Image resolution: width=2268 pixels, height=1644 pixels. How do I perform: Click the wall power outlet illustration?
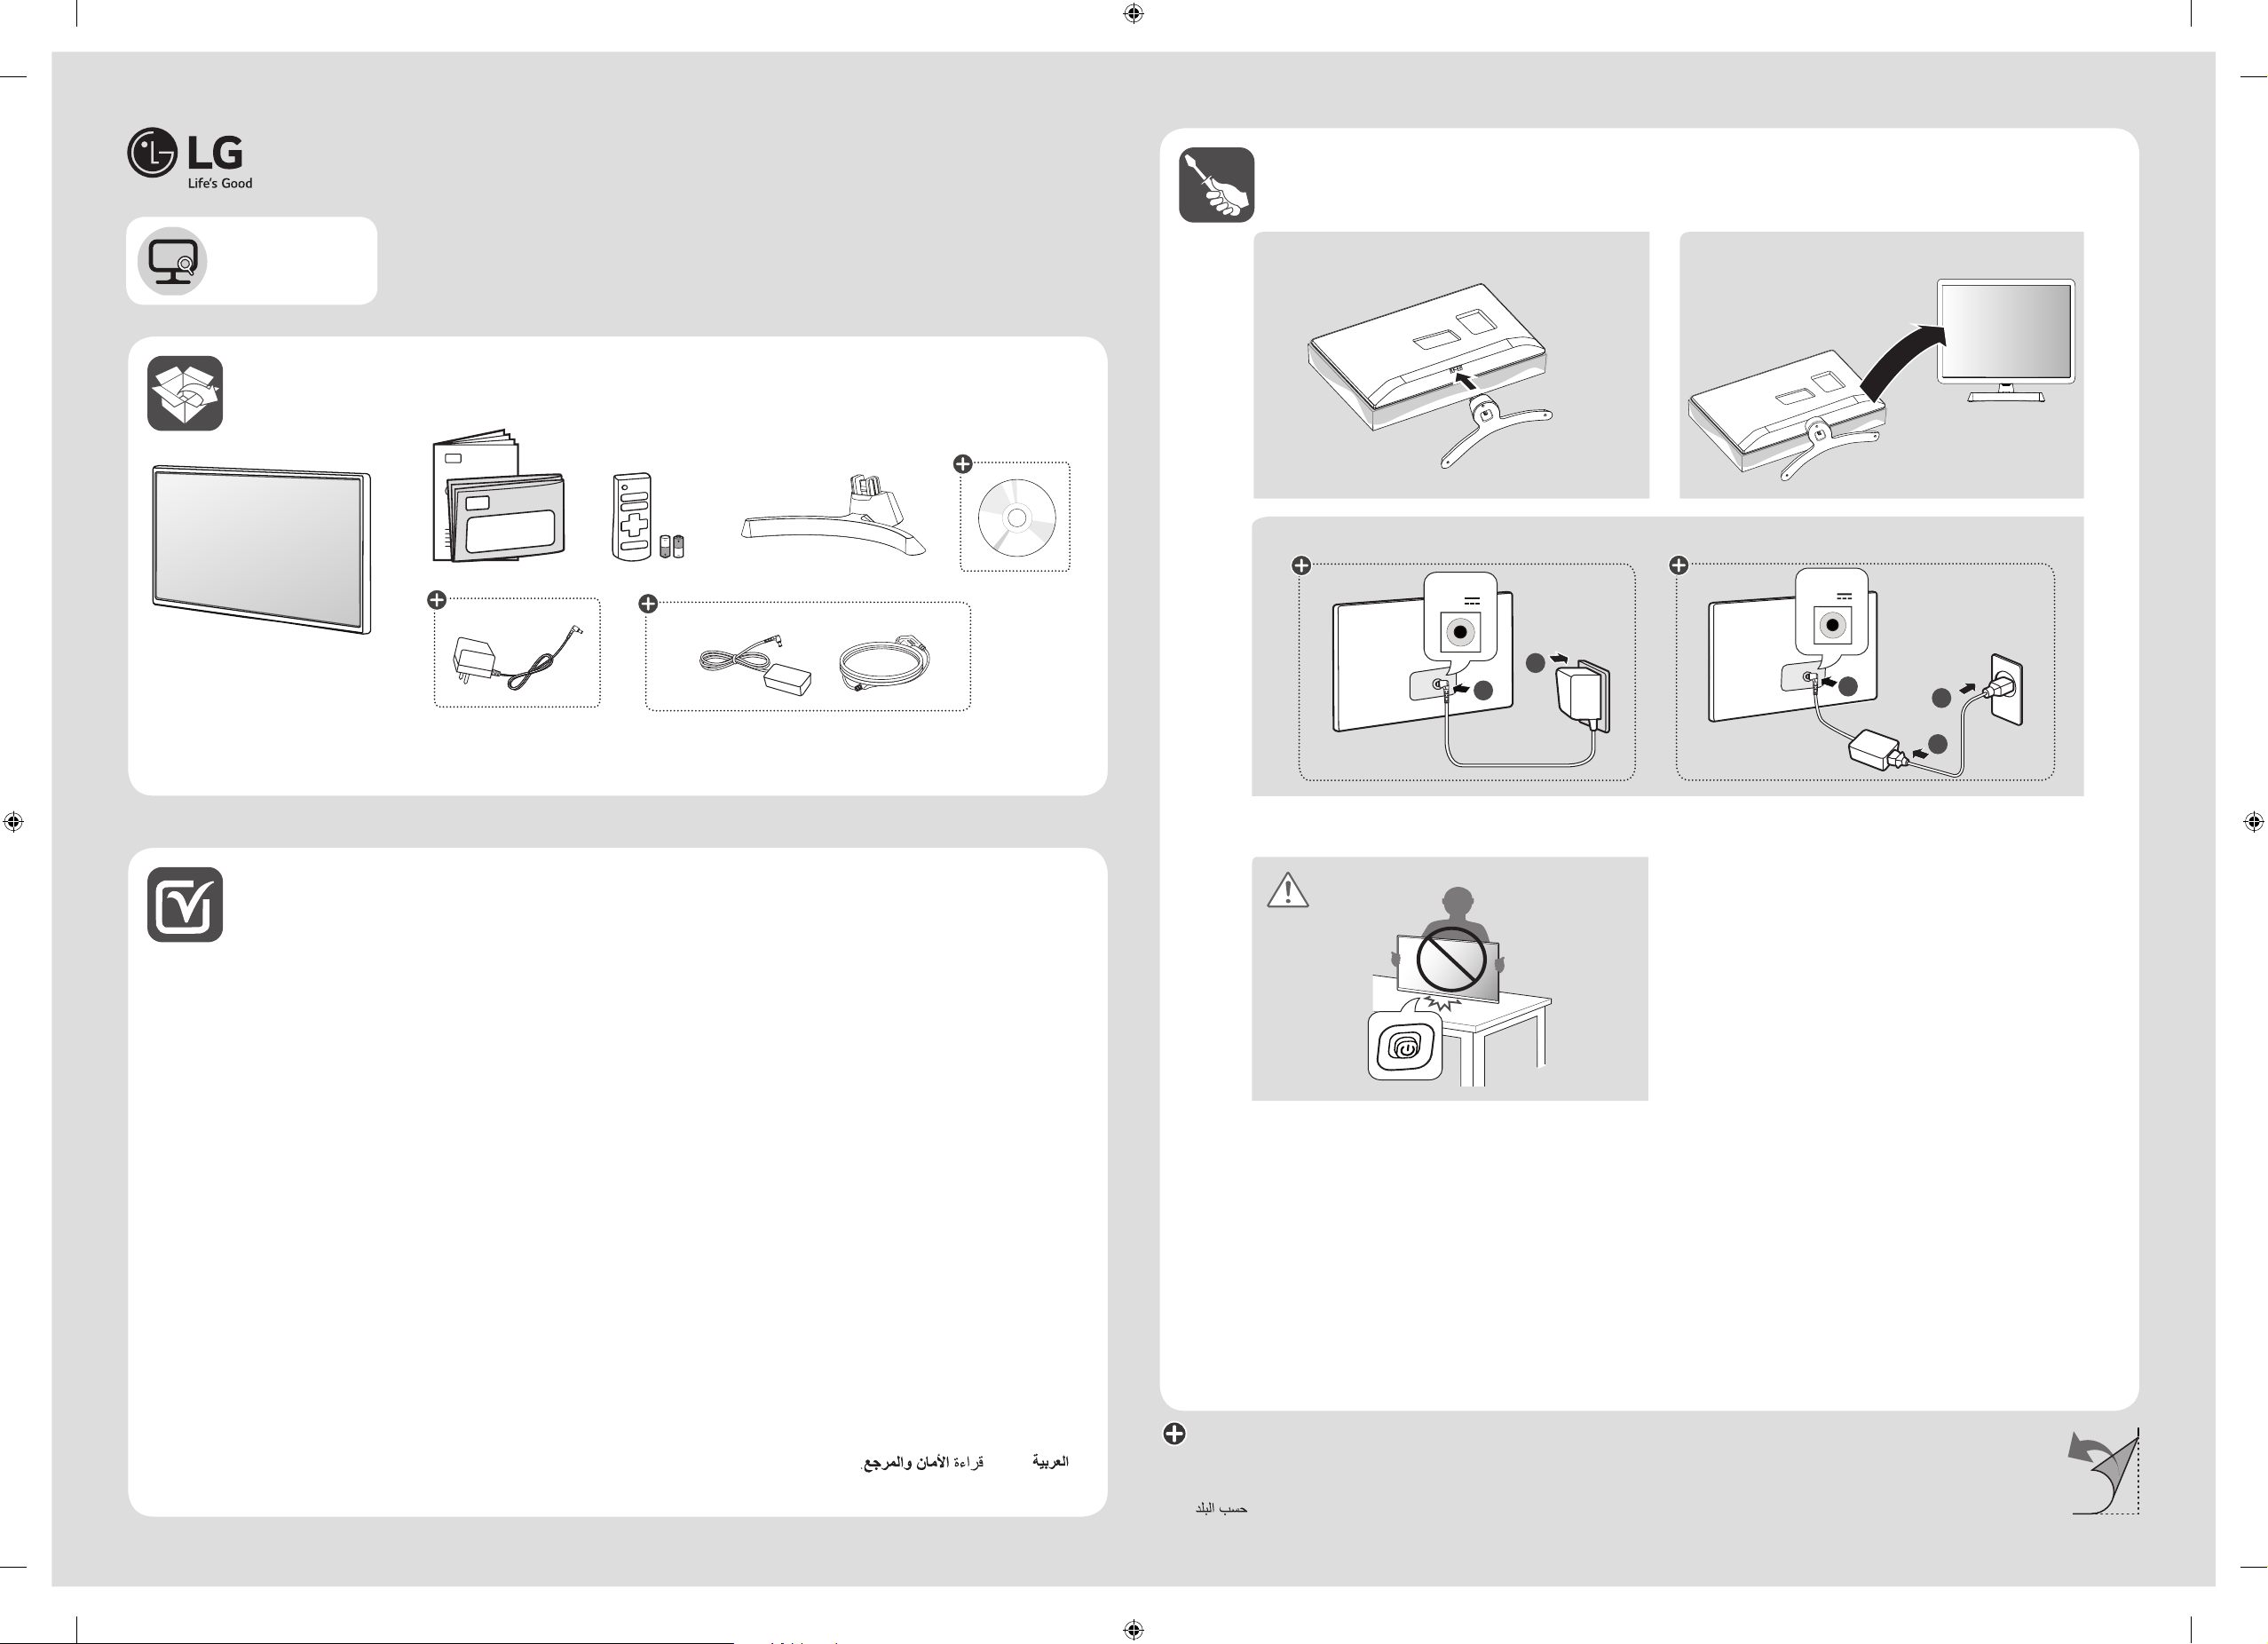2006,689
